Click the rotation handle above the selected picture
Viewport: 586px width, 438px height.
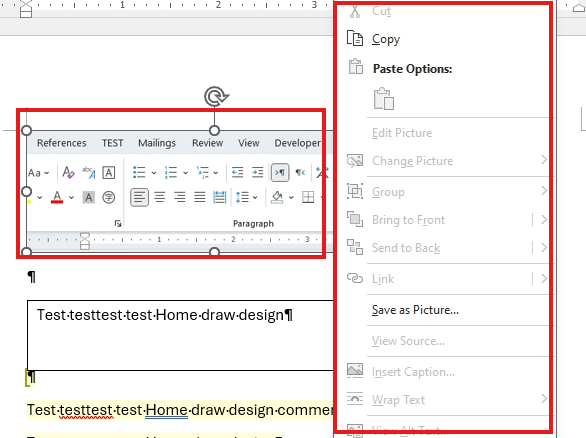[x=216, y=96]
